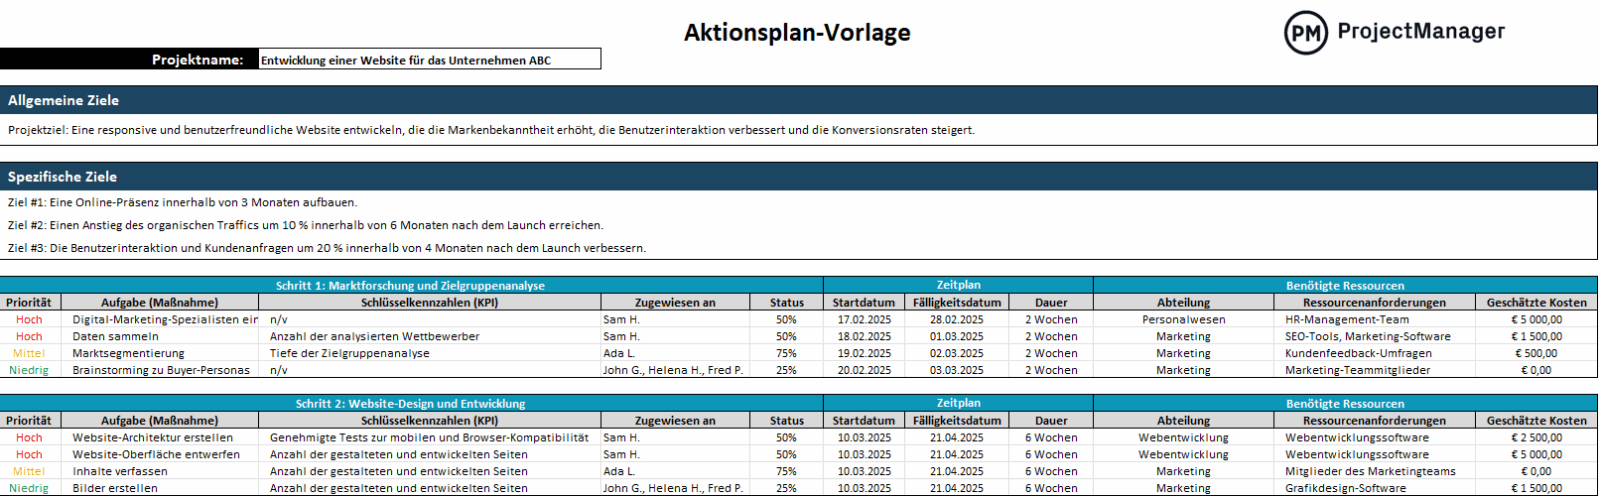Click the start date 17.02.2025 cell
The height and width of the screenshot is (497, 1600).
[x=864, y=320]
